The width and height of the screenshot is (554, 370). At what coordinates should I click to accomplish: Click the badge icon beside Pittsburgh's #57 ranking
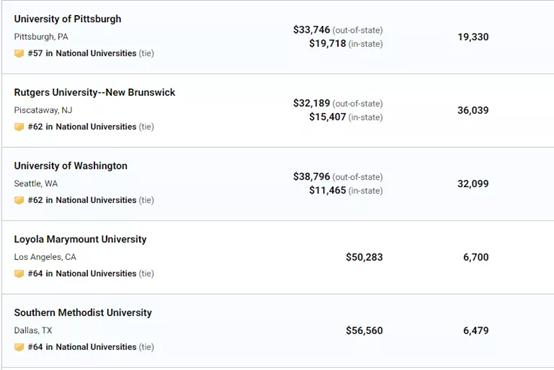19,53
